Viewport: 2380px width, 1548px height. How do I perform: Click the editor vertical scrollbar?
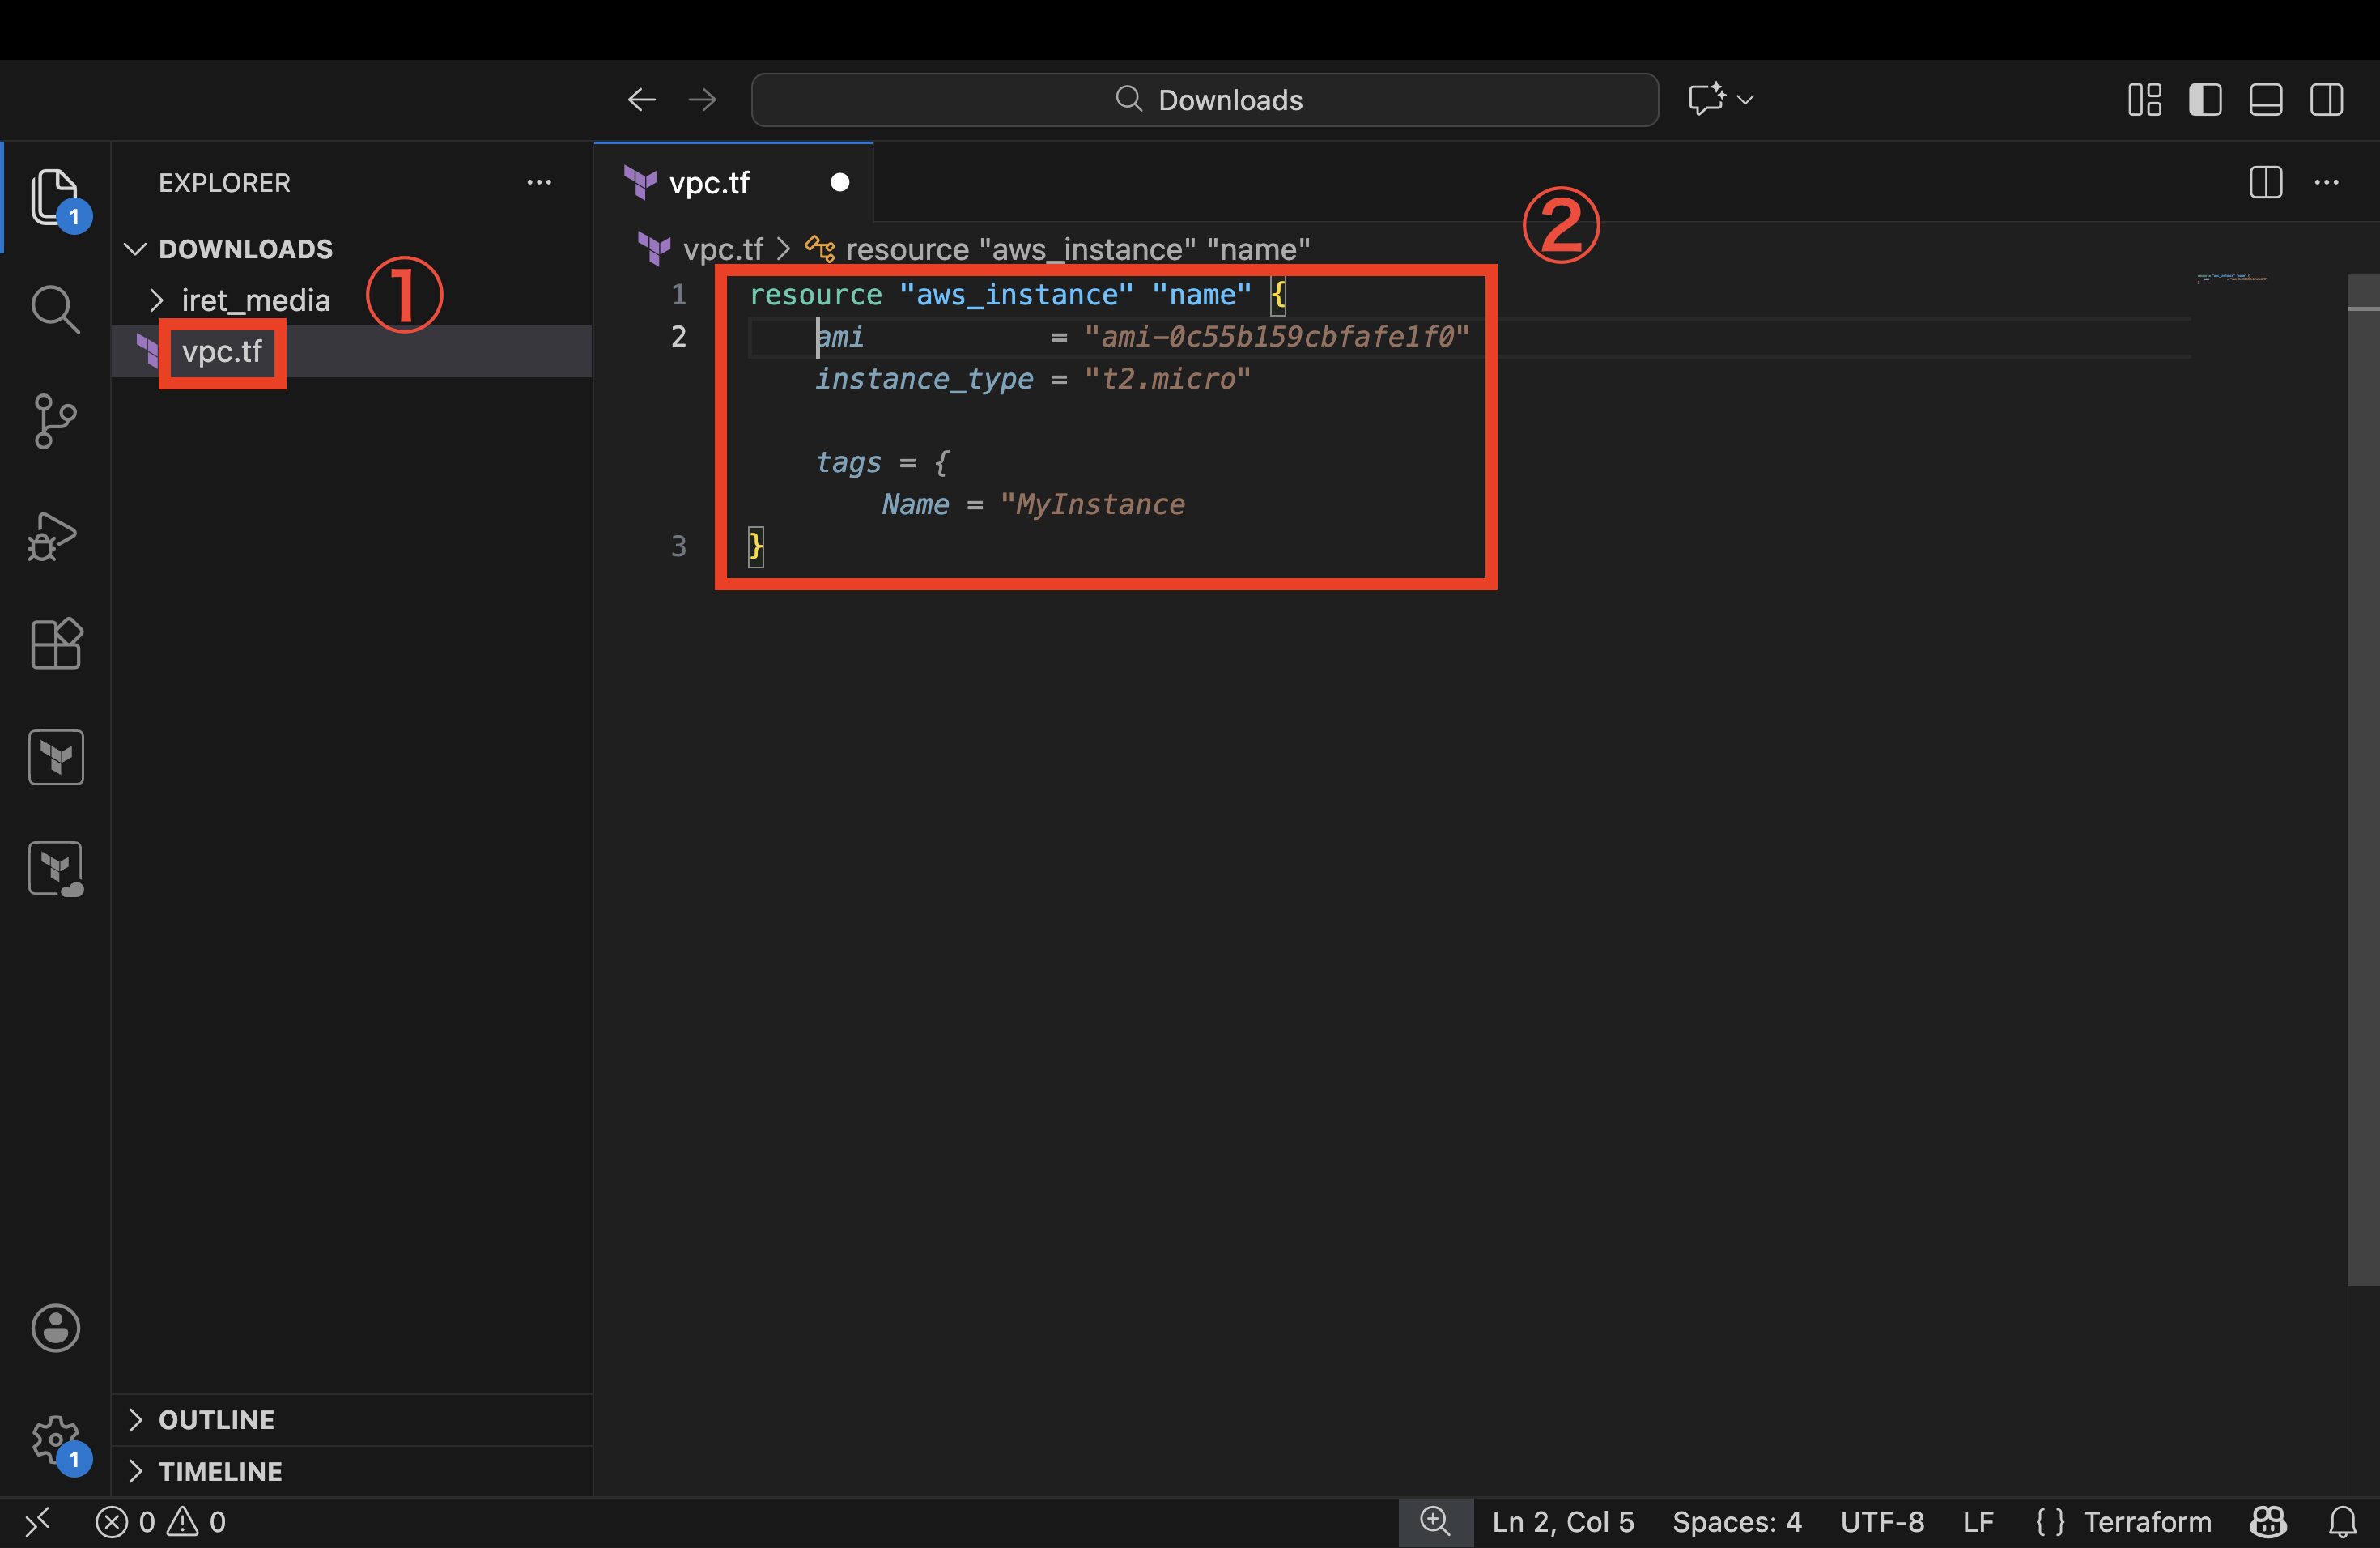click(2363, 780)
